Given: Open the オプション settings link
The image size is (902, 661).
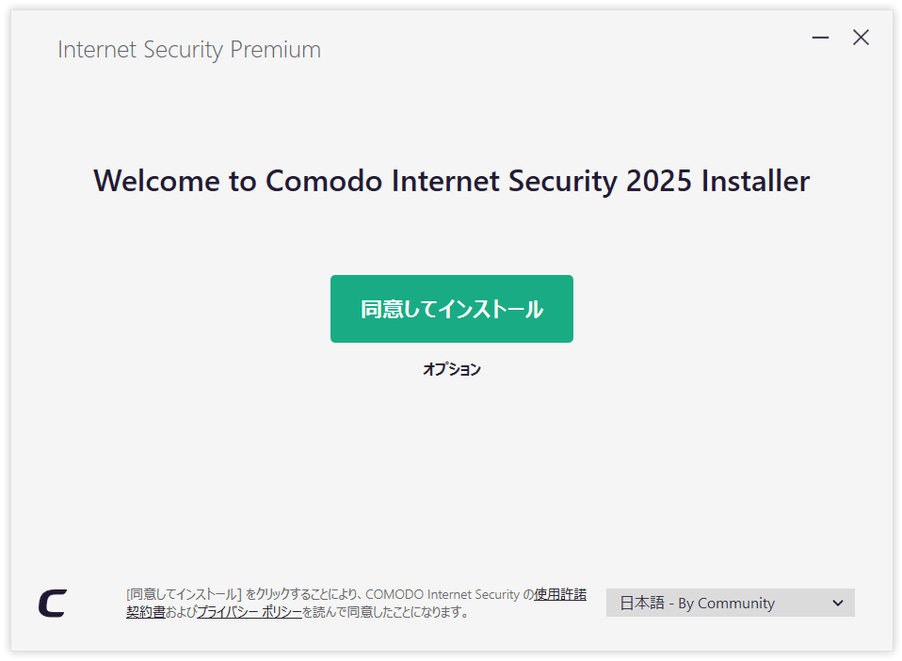Looking at the screenshot, I should pos(452,369).
